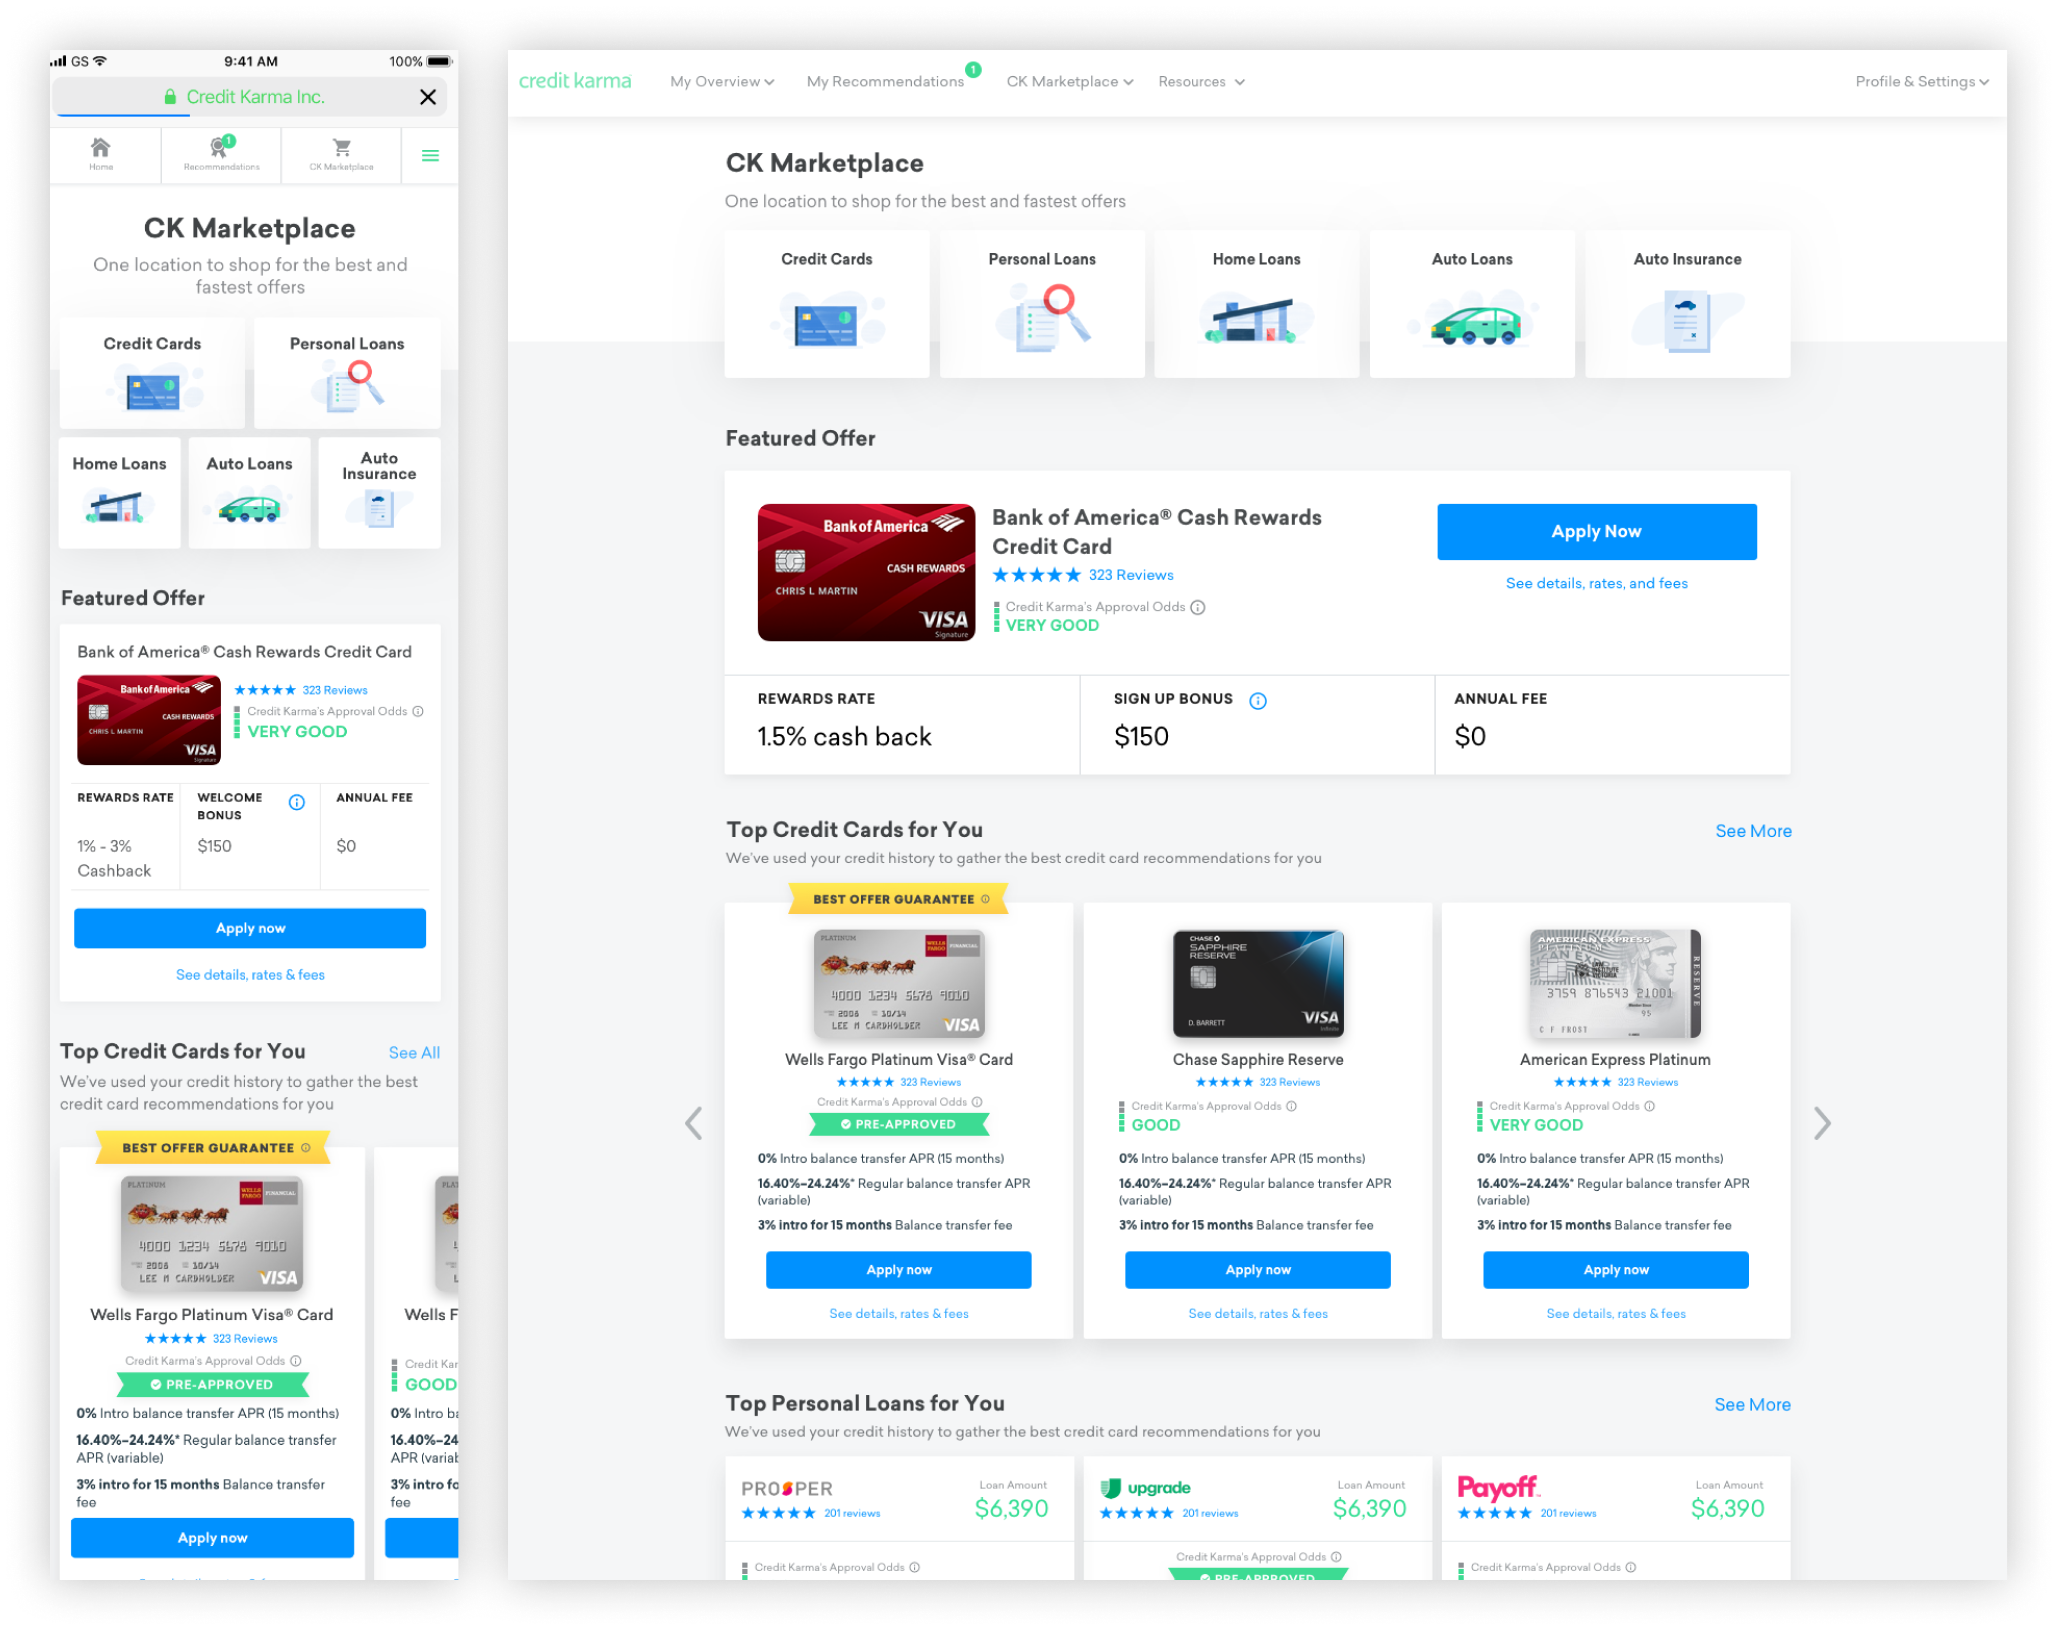Screen dimensions: 2058x1630
Task: Click Apply Now for Bank of America card
Action: click(x=1596, y=532)
